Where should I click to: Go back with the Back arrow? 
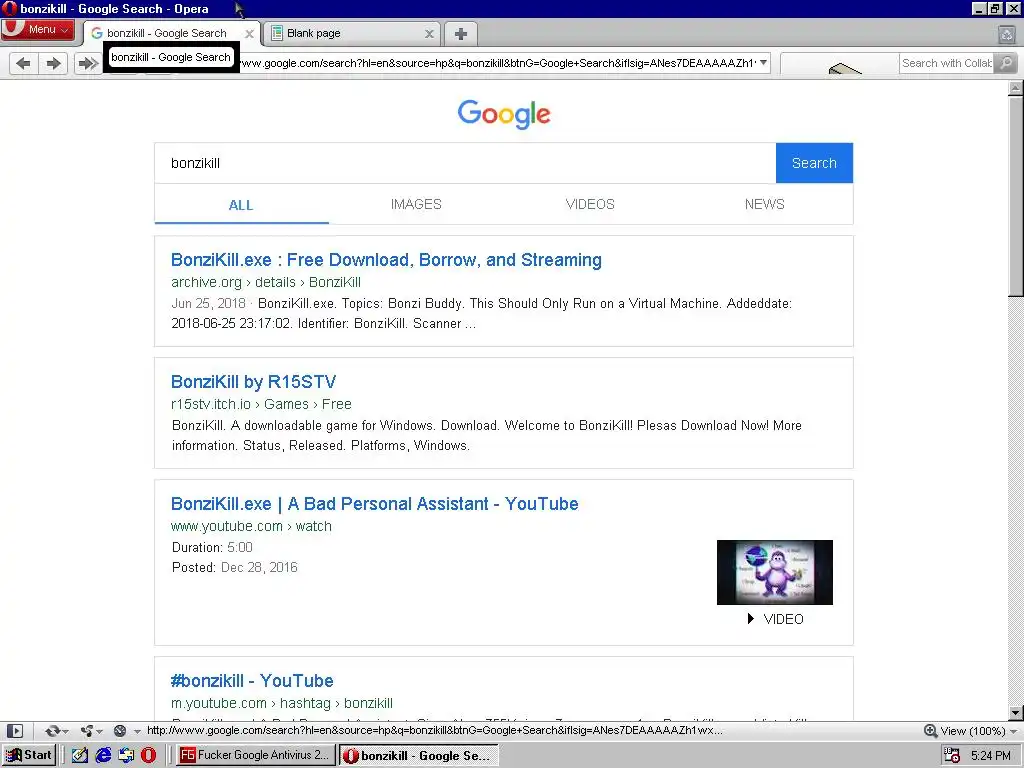pyautogui.click(x=23, y=63)
